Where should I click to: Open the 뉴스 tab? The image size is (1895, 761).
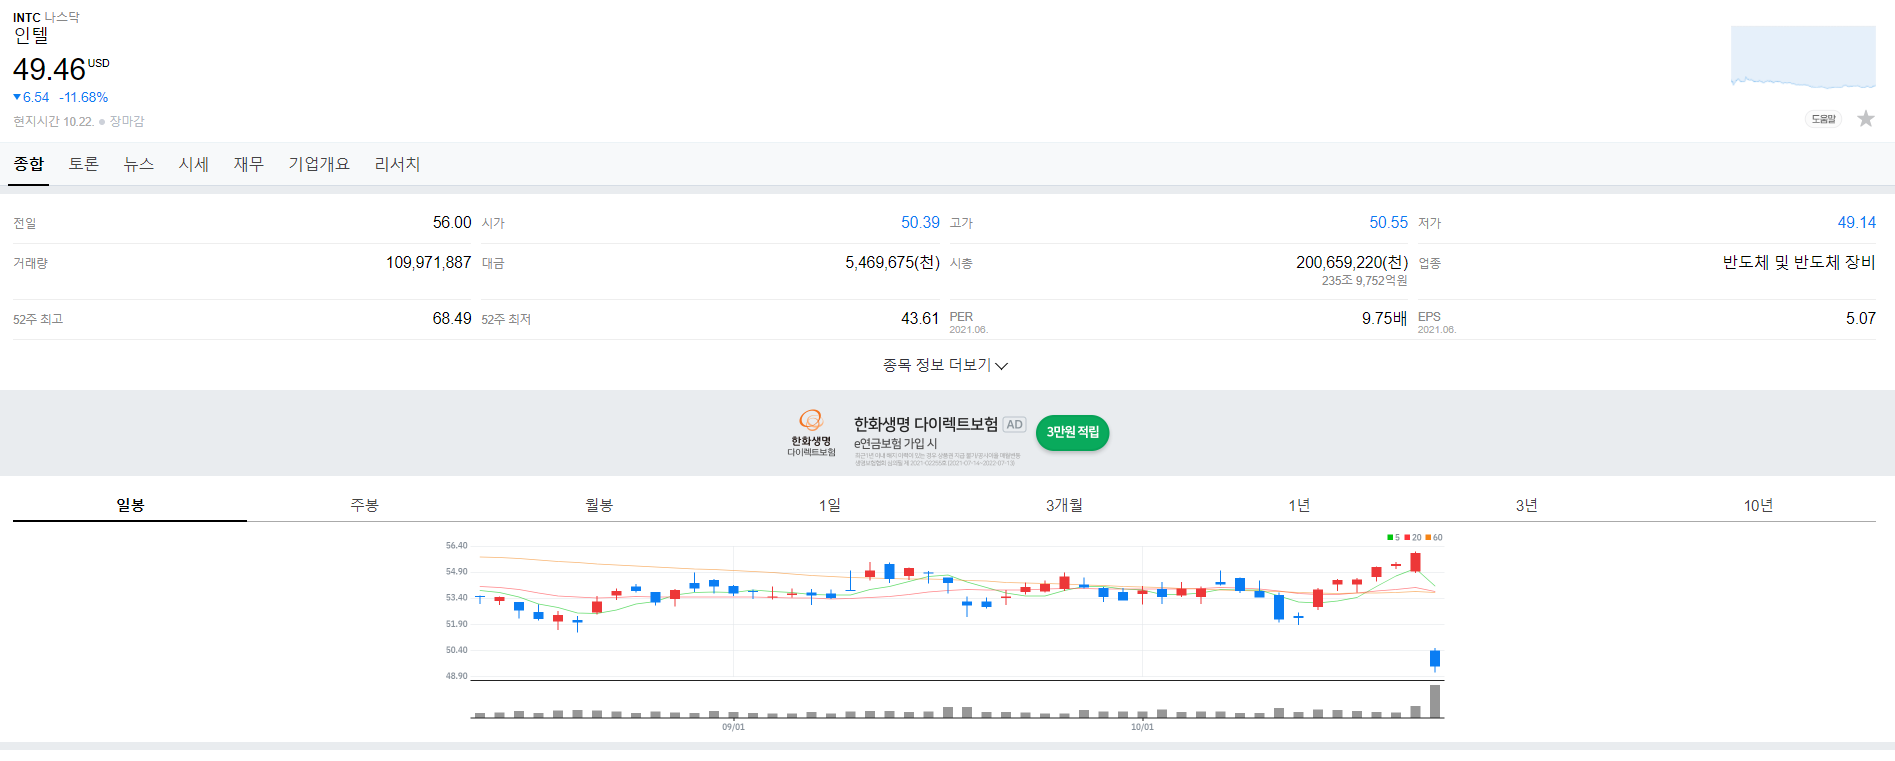(139, 164)
